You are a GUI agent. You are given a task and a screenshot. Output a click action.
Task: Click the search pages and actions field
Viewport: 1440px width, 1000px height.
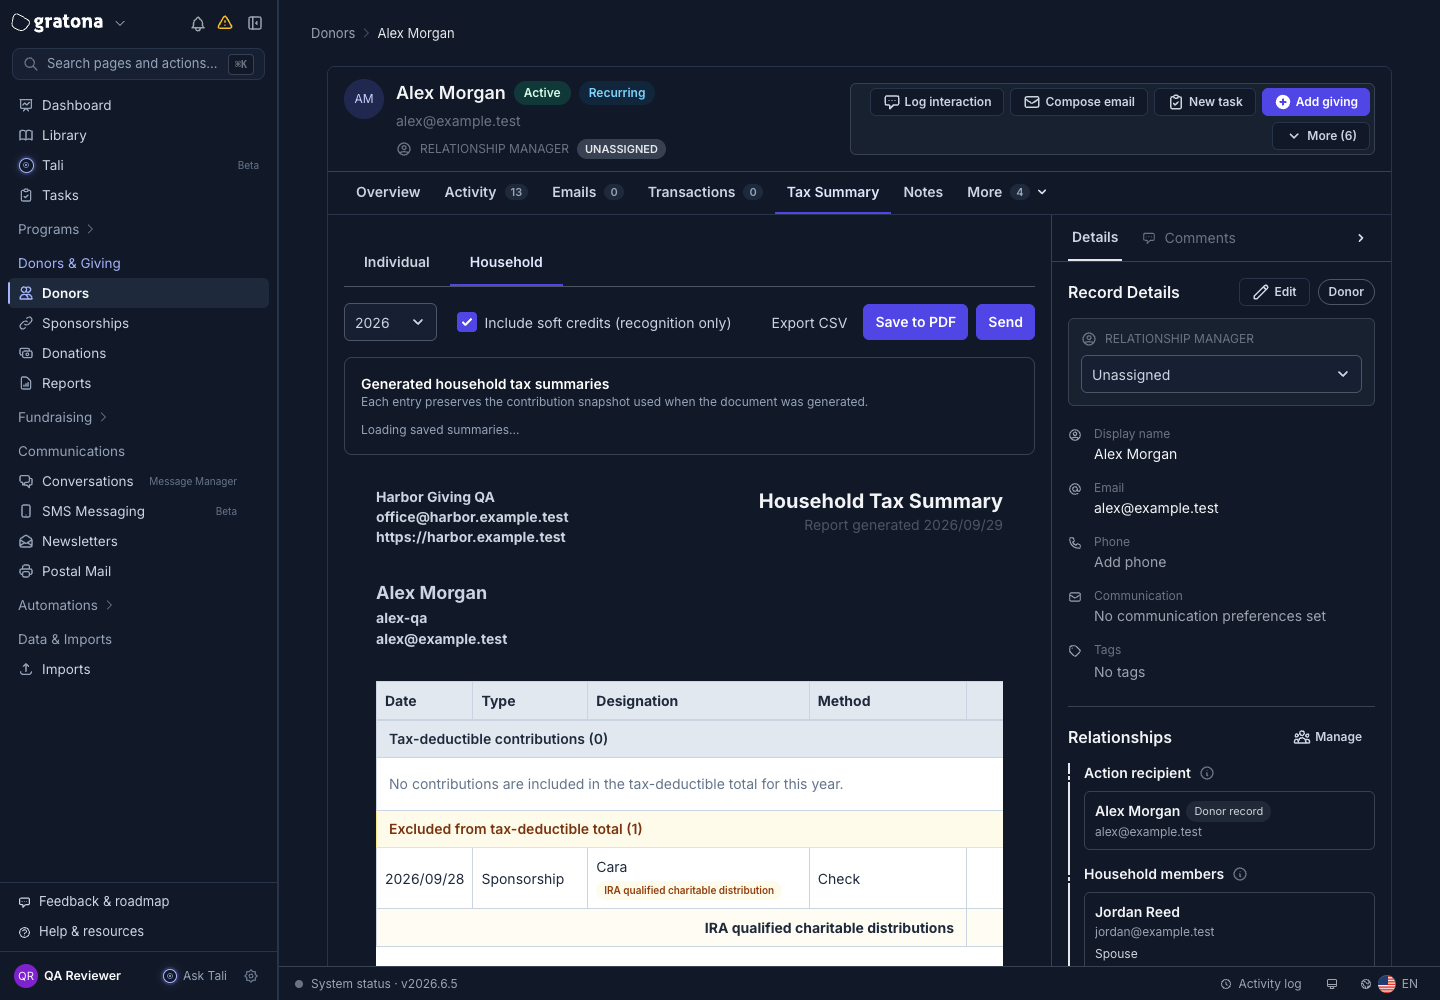[x=138, y=64]
